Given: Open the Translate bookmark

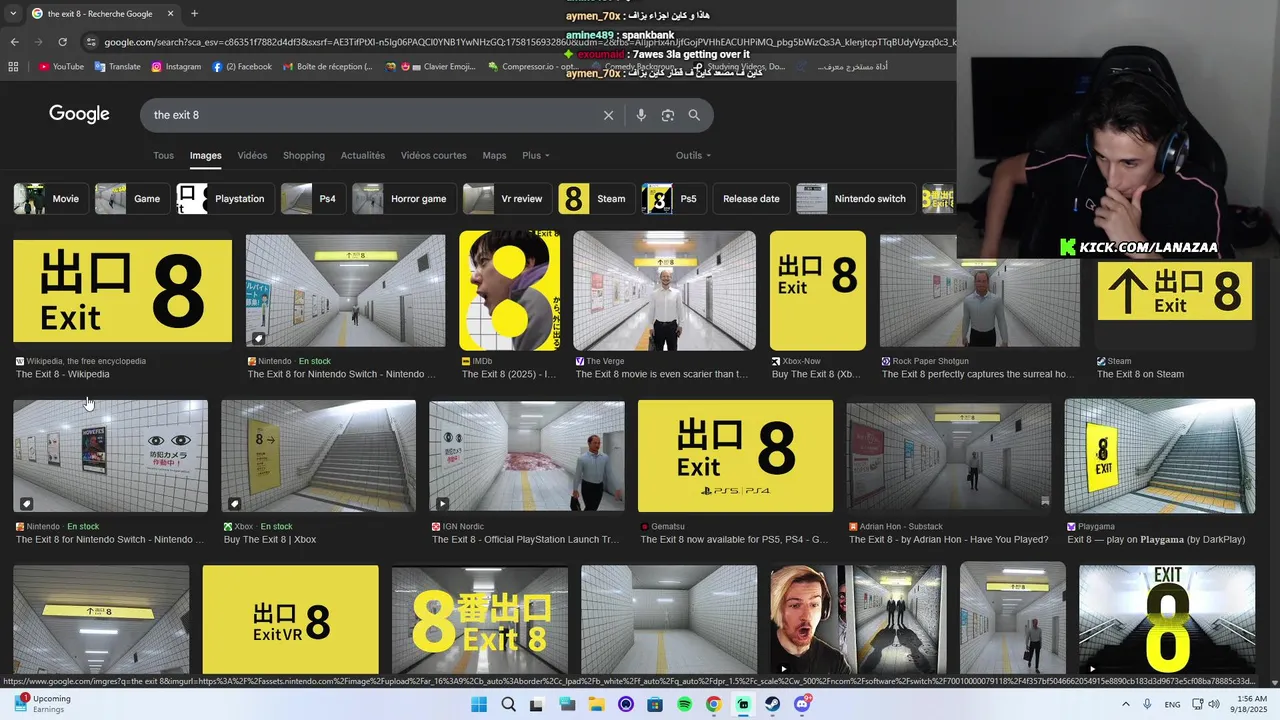Looking at the screenshot, I should [x=117, y=67].
